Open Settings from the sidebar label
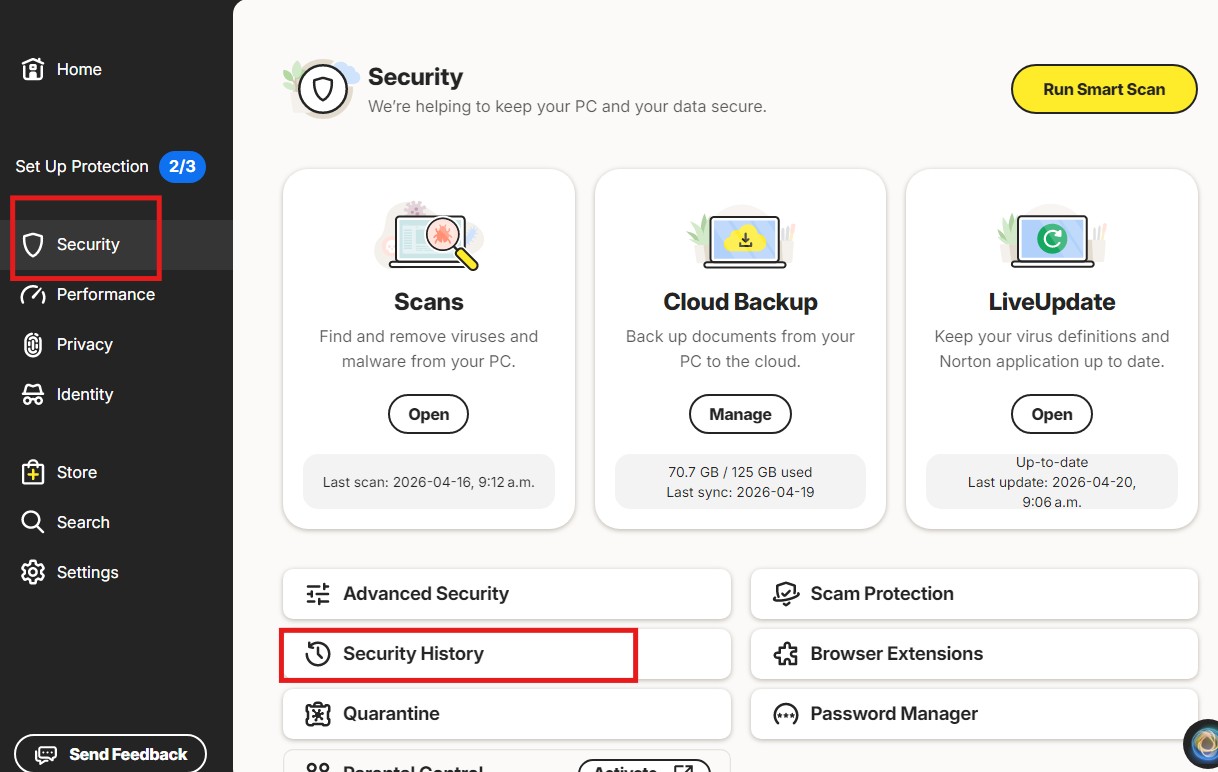The height and width of the screenshot is (772, 1218). (x=88, y=572)
